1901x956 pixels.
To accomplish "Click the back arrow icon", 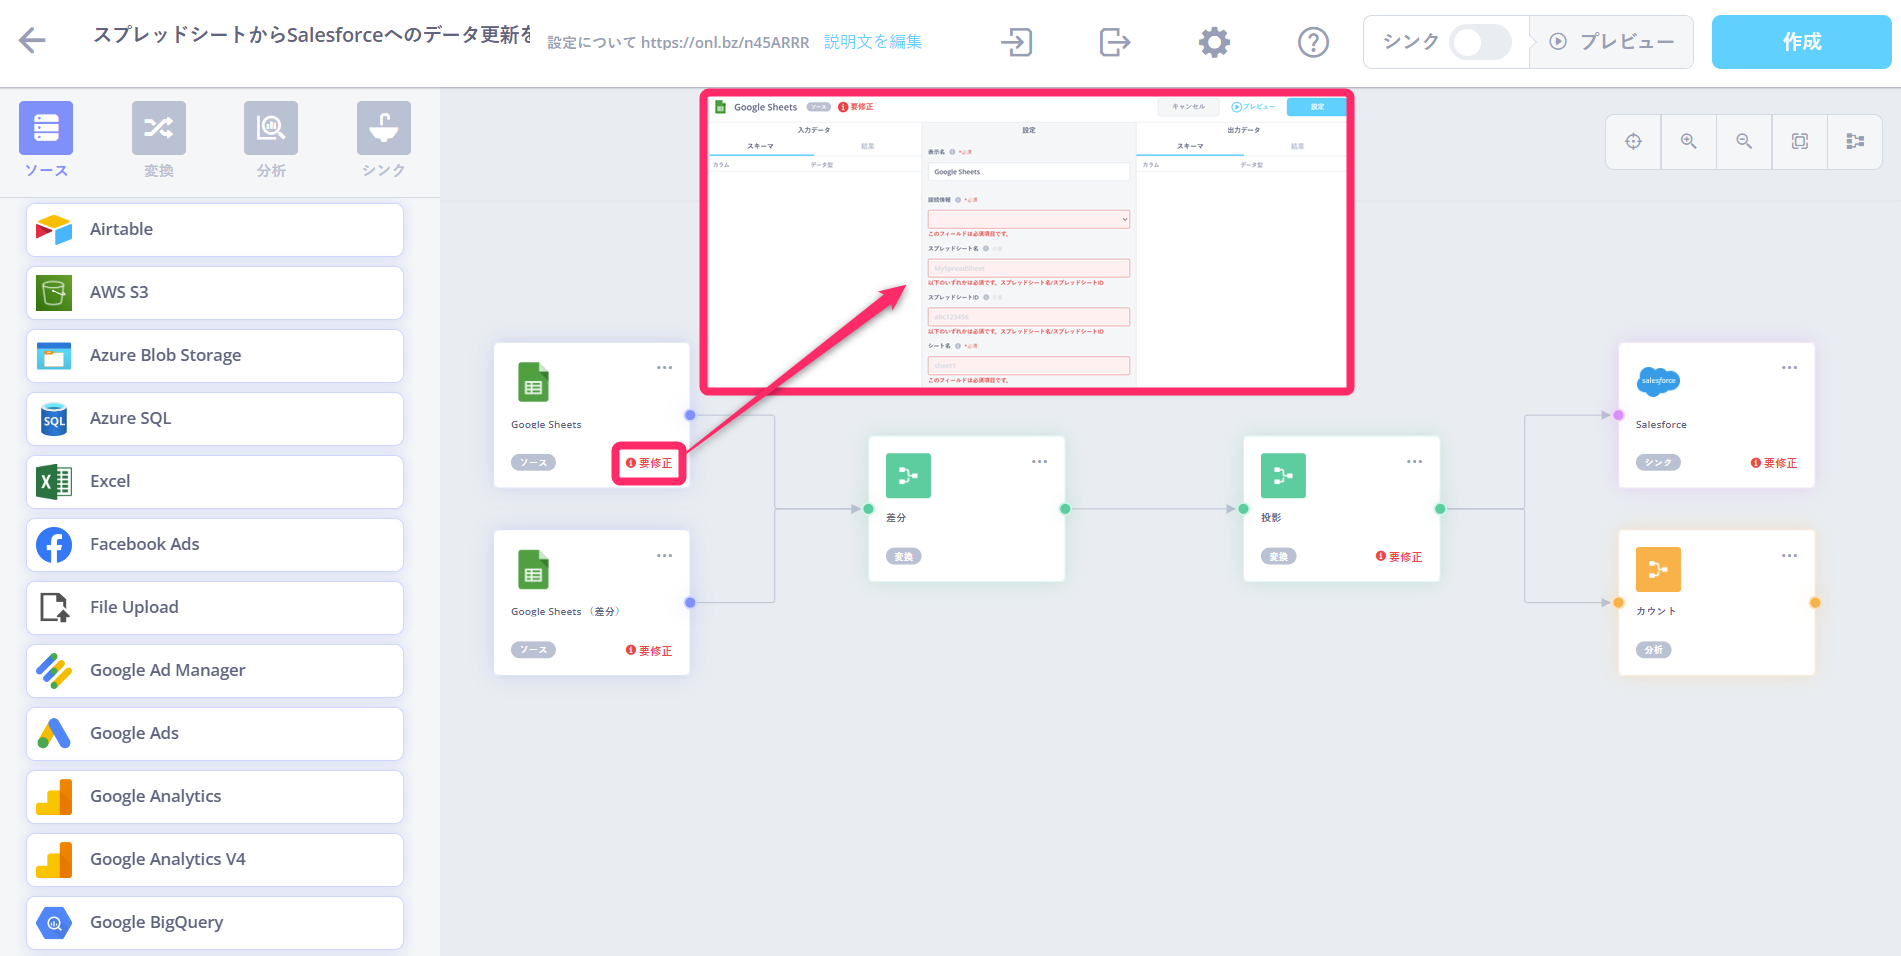I will pos(33,40).
